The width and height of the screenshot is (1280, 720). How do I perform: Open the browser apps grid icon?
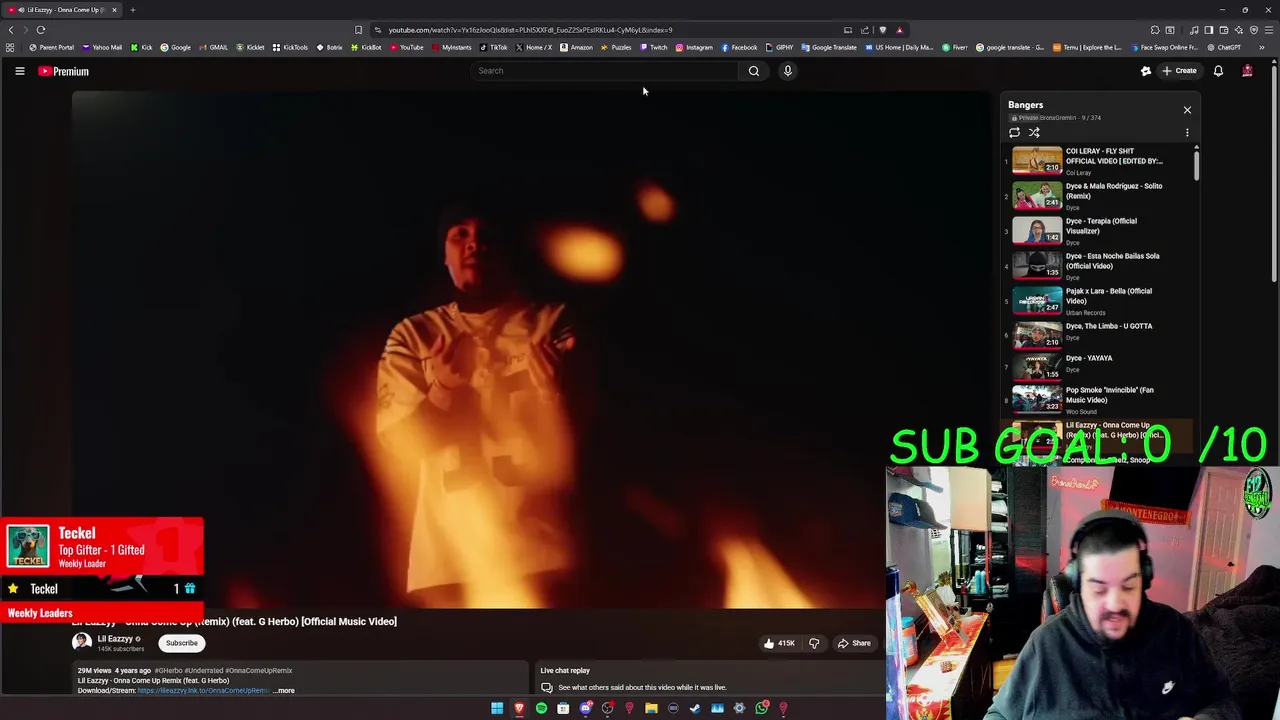[10, 47]
